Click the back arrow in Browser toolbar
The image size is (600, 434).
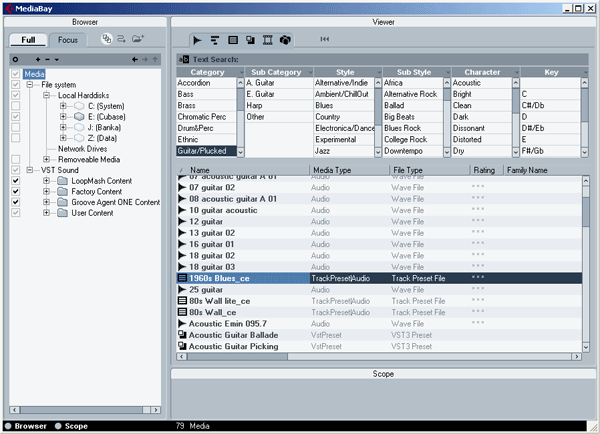pos(135,60)
